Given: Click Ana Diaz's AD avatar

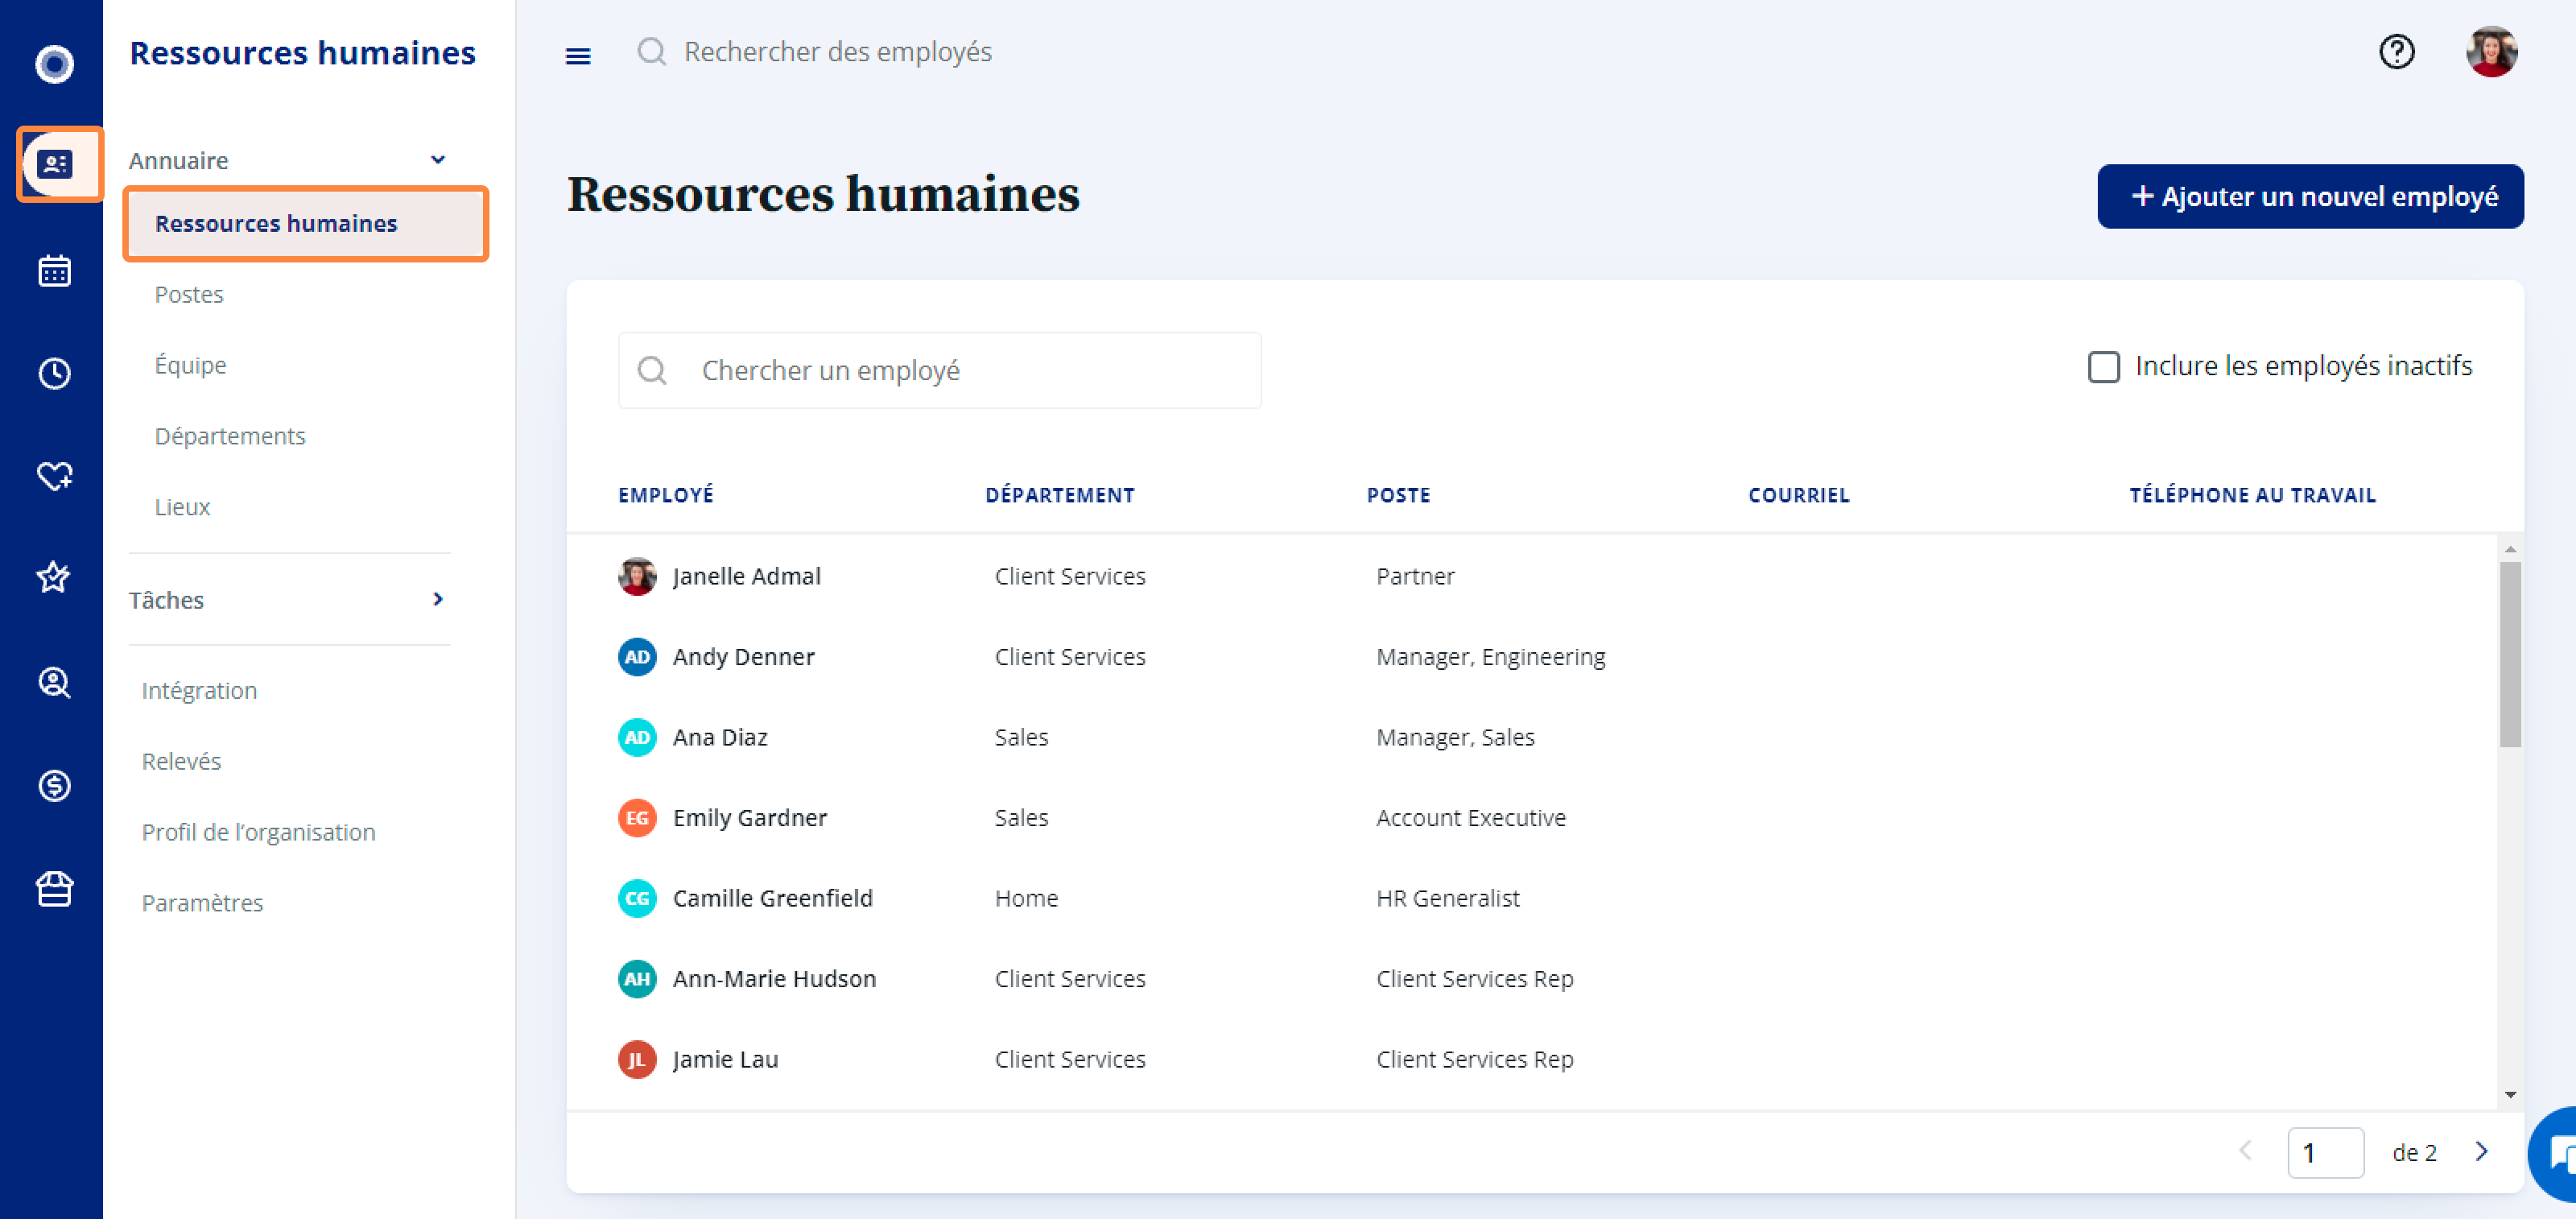Looking at the screenshot, I should [637, 737].
